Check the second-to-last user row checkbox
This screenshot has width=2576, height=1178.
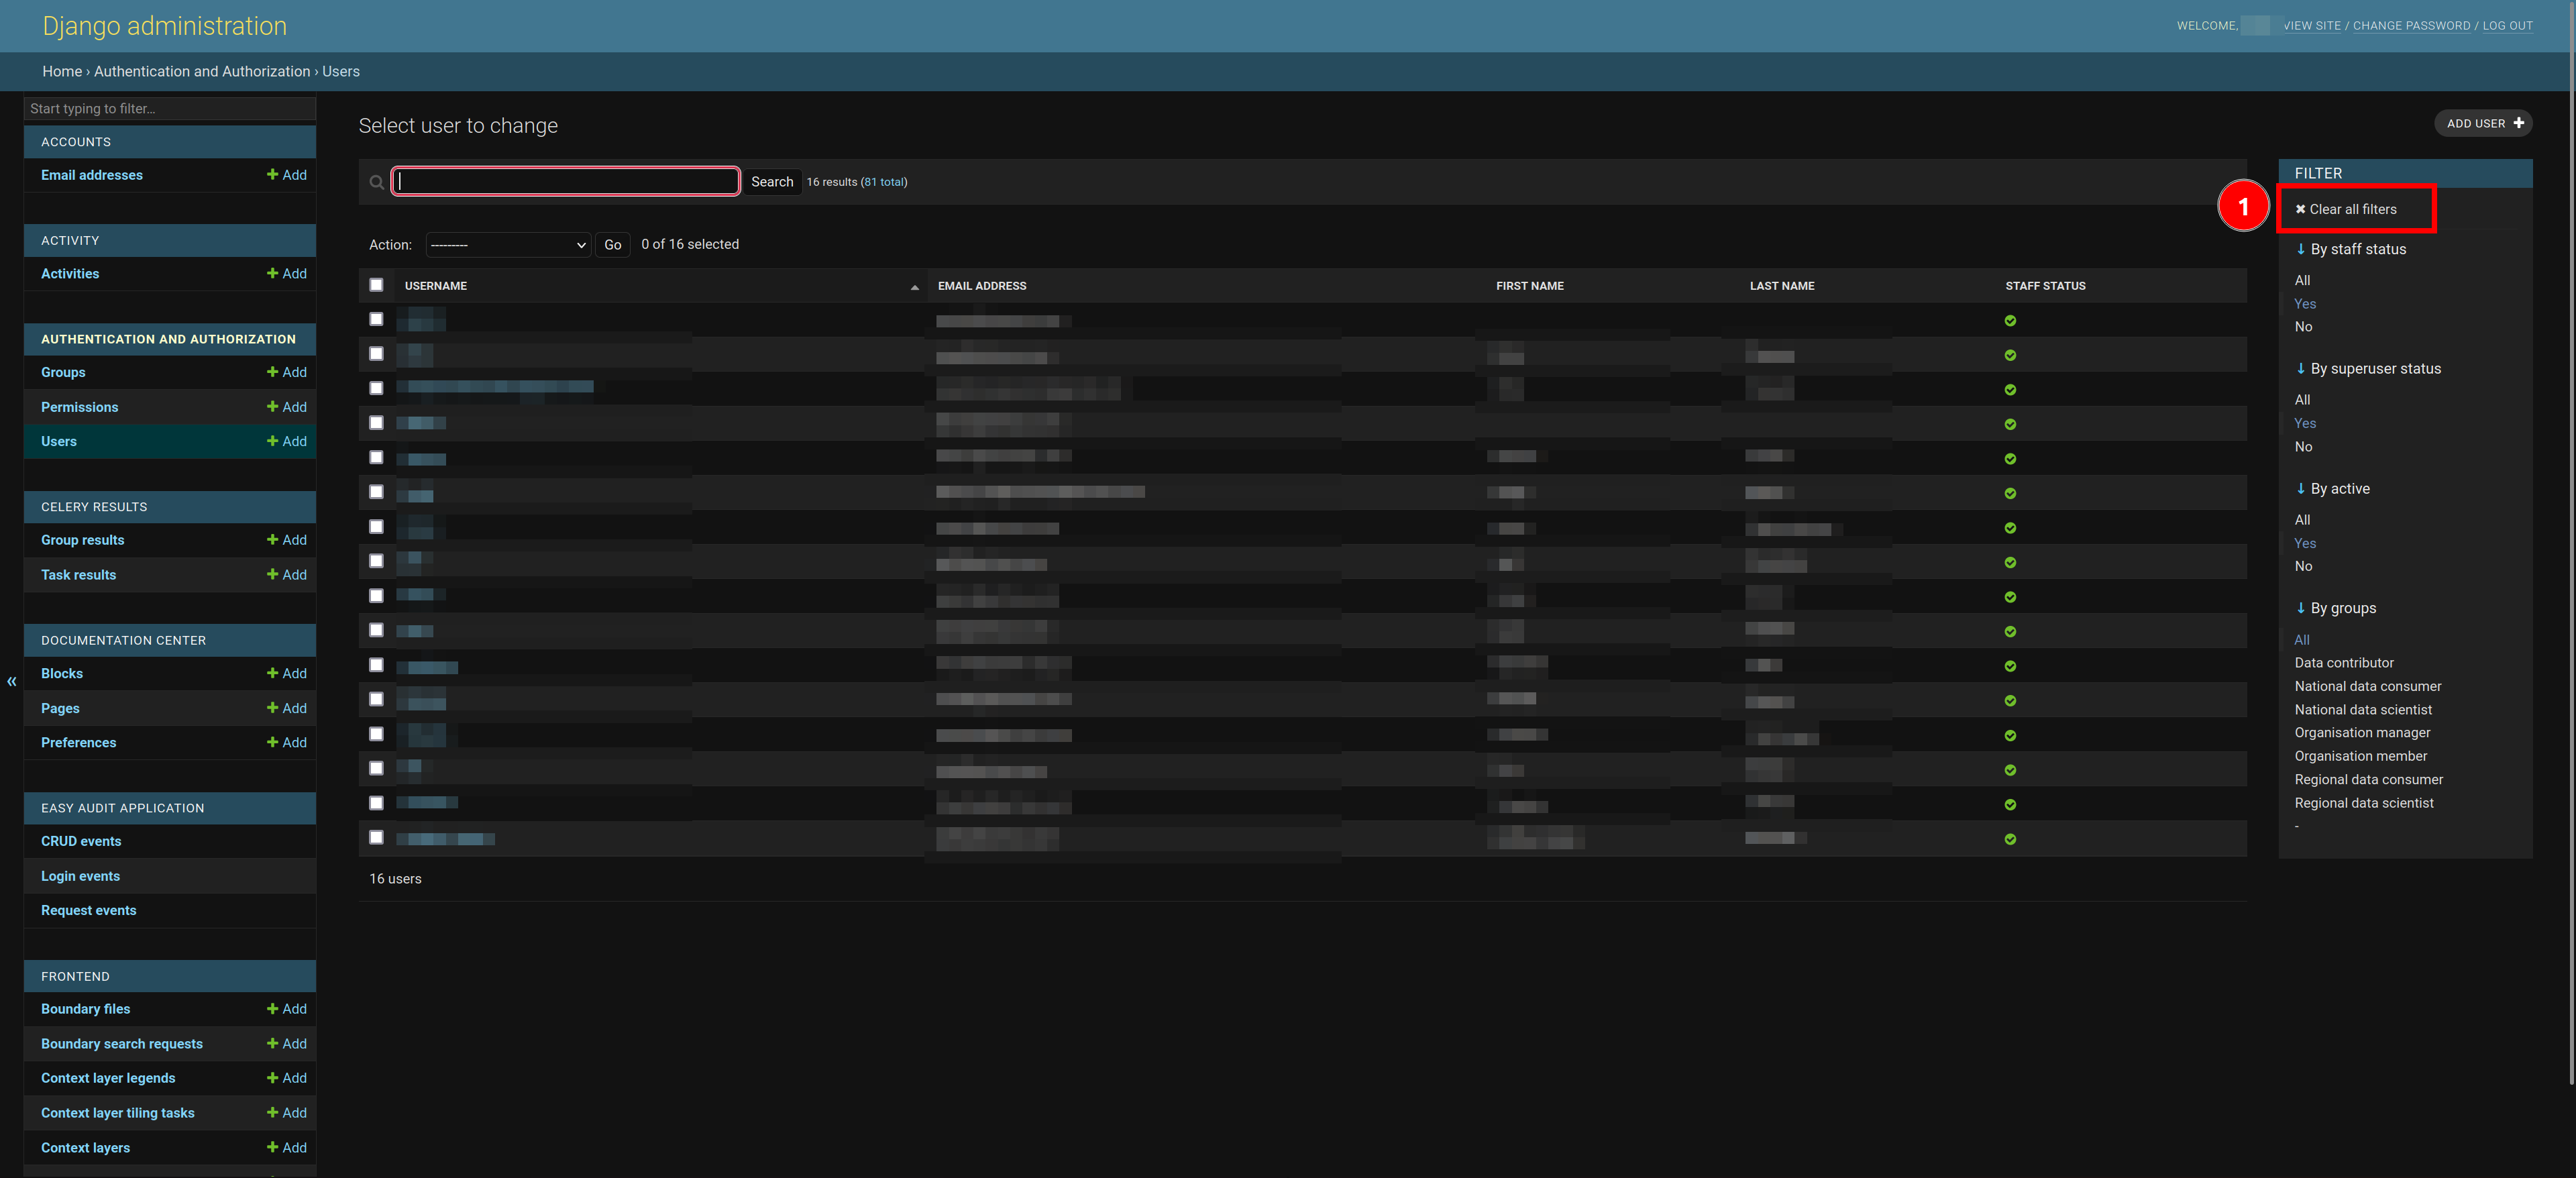pyautogui.click(x=376, y=803)
